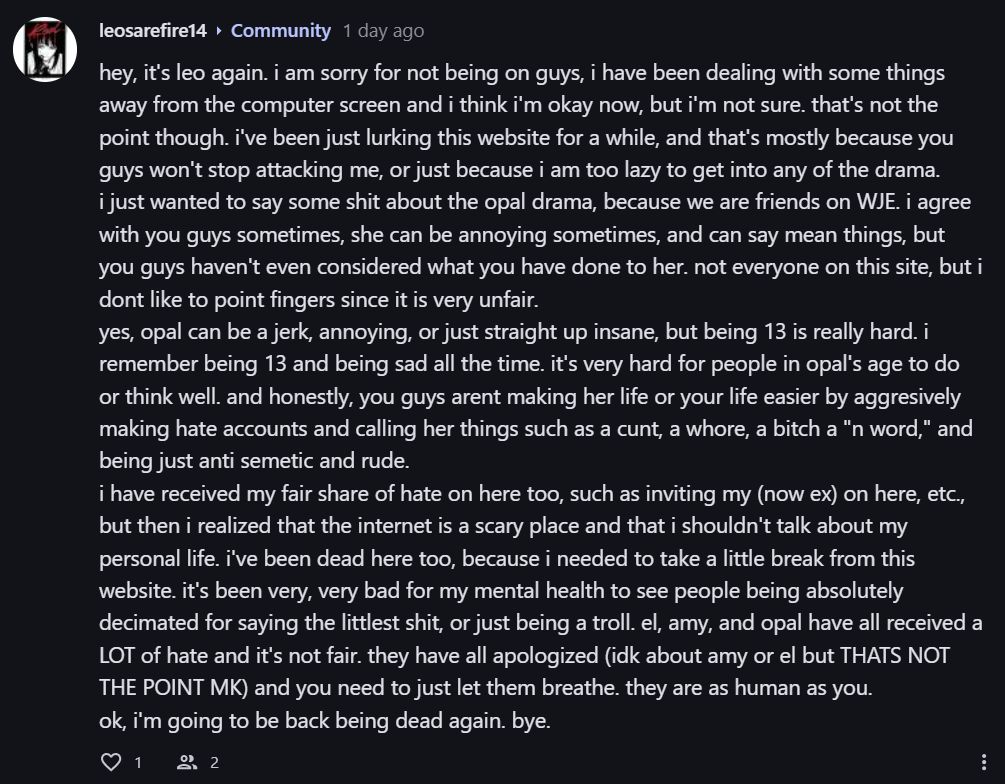Click the two-people icon below the post
1005x784 pixels.
coord(187,762)
